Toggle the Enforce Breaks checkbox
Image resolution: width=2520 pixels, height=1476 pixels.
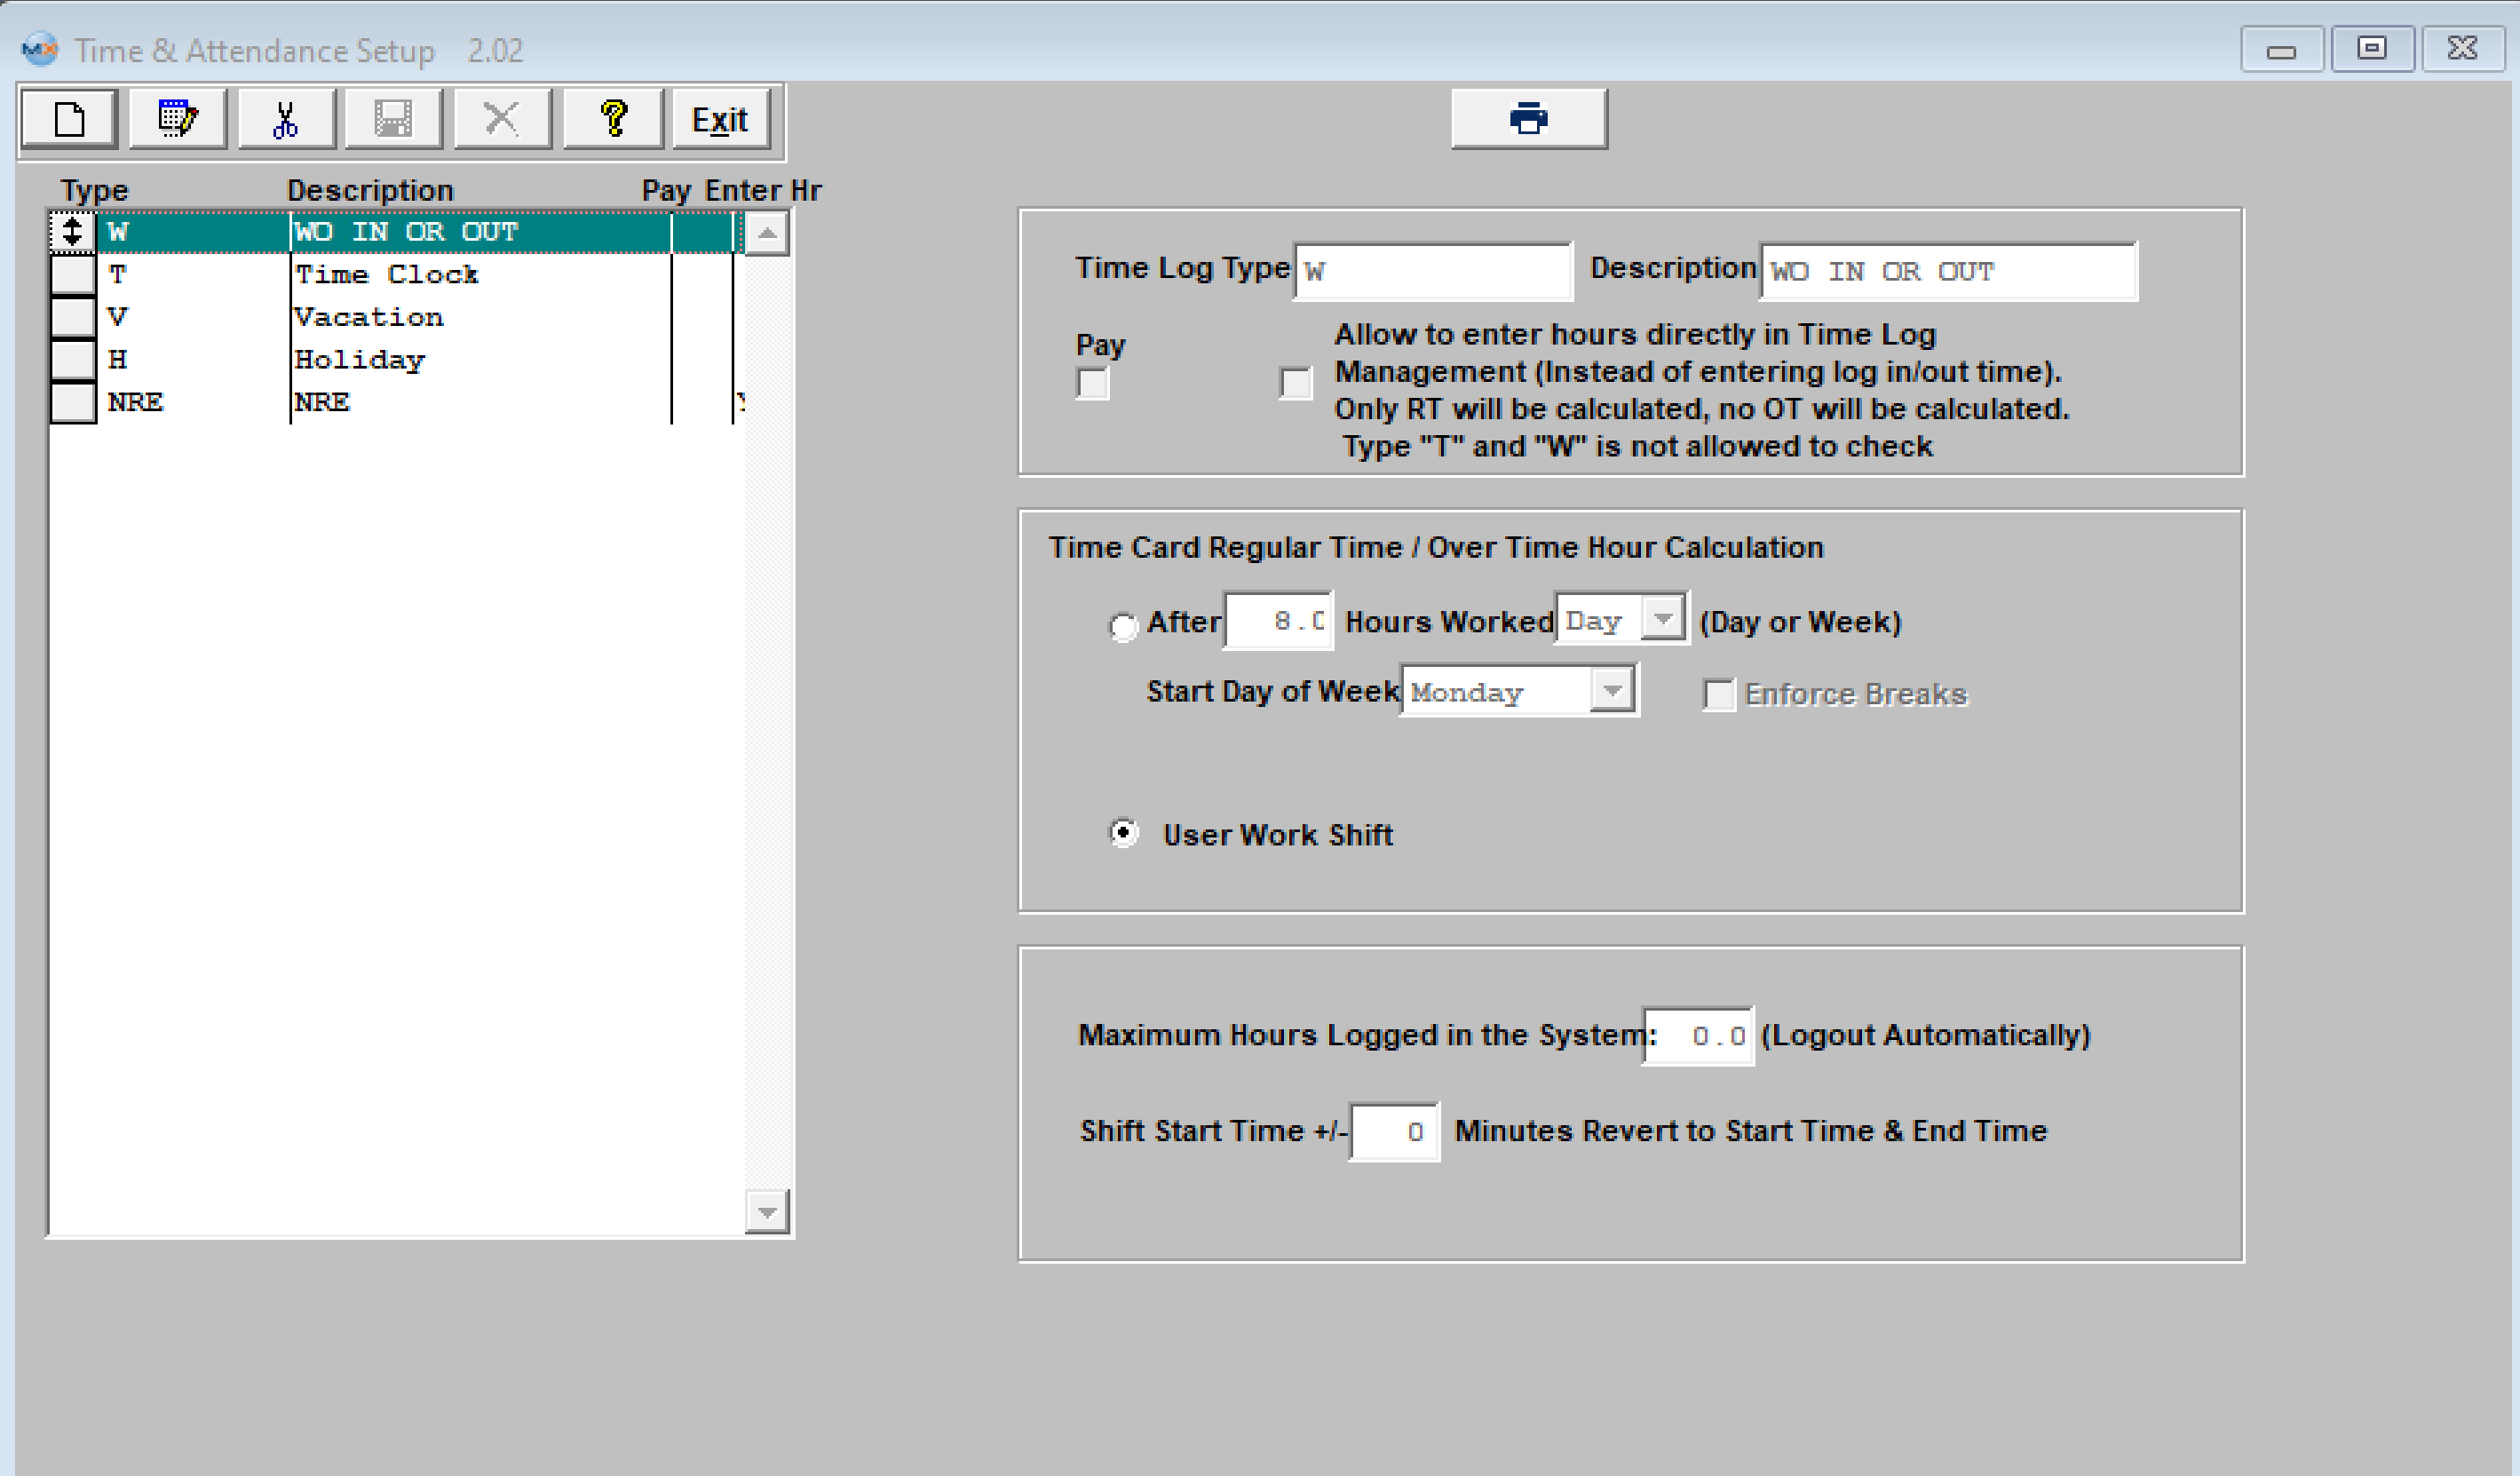click(1718, 694)
